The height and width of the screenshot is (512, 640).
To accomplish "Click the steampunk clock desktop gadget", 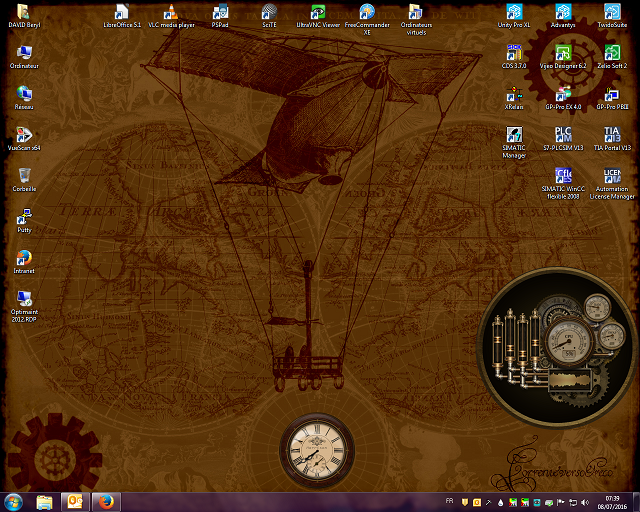I will [x=315, y=450].
